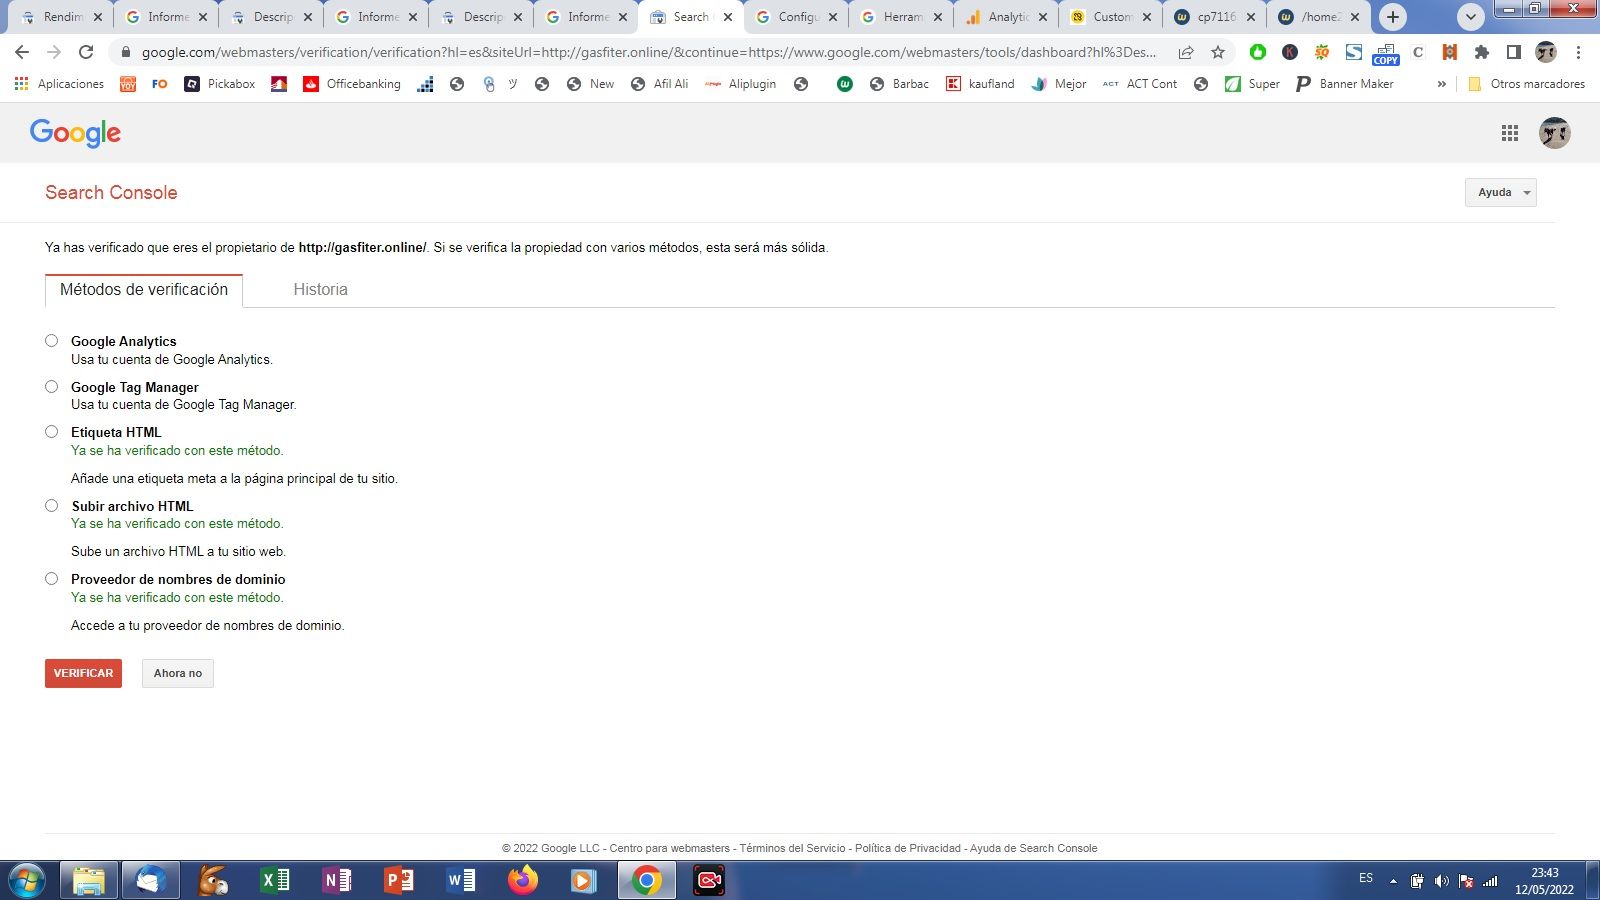The width and height of the screenshot is (1600, 900).
Task: Close the Custom browser tab
Action: [x=1146, y=17]
